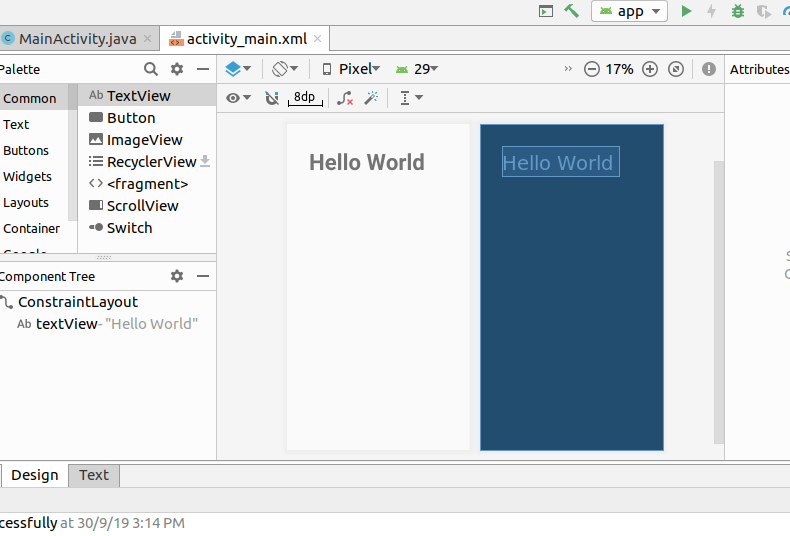This screenshot has width=790, height=536.
Task: Click the 17% zoom level text
Action: (x=620, y=69)
